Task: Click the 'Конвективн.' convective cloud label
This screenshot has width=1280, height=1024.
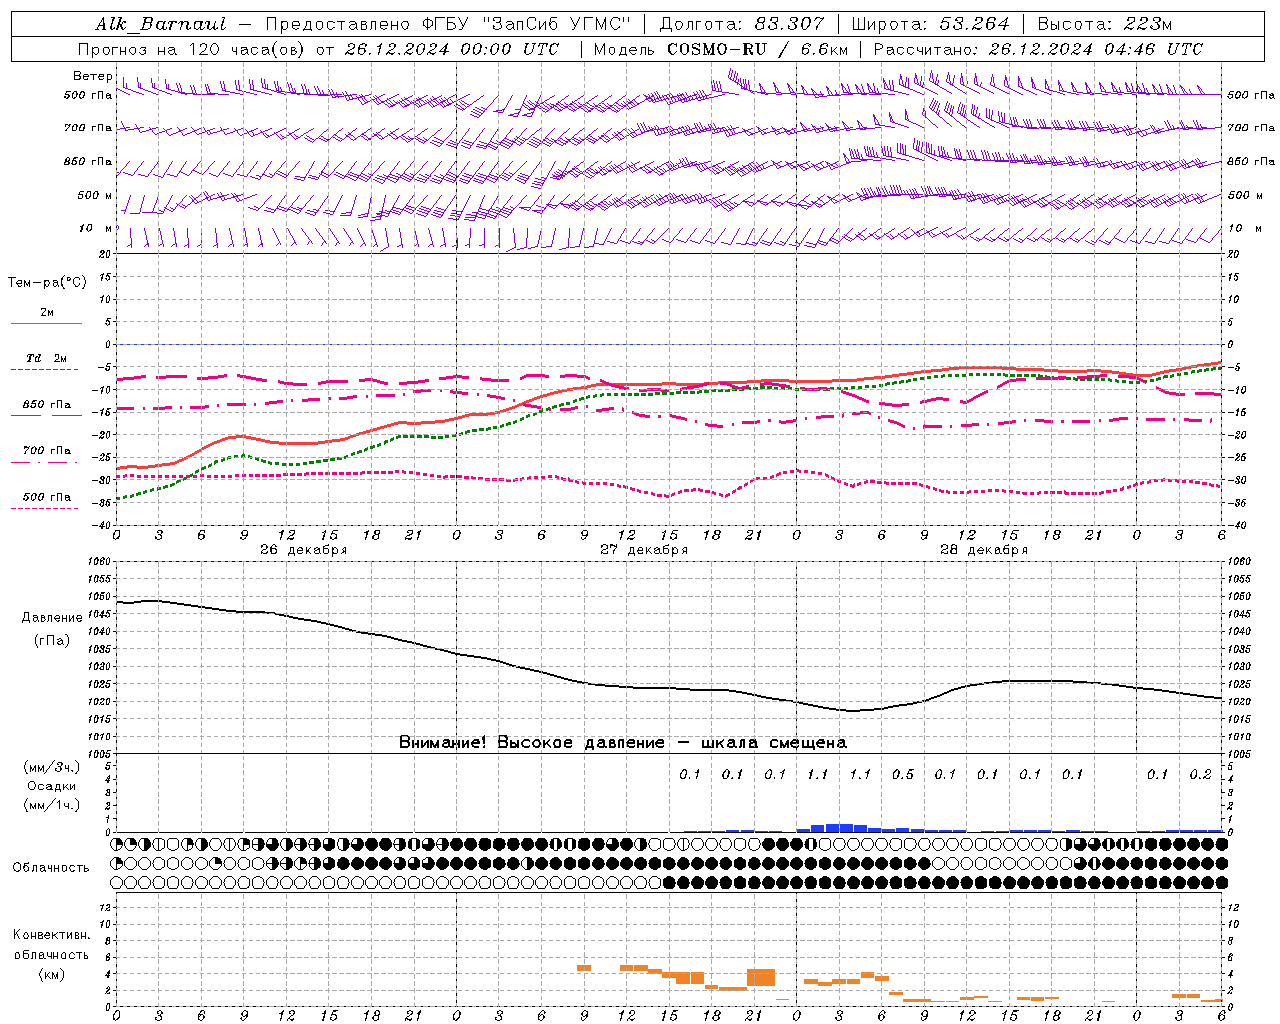Action: (51, 936)
